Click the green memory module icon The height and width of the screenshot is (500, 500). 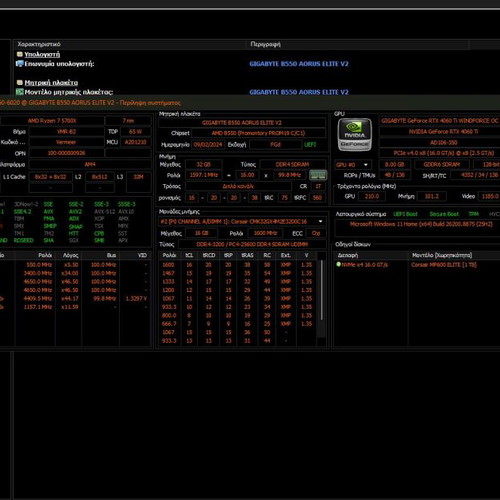click(318, 175)
